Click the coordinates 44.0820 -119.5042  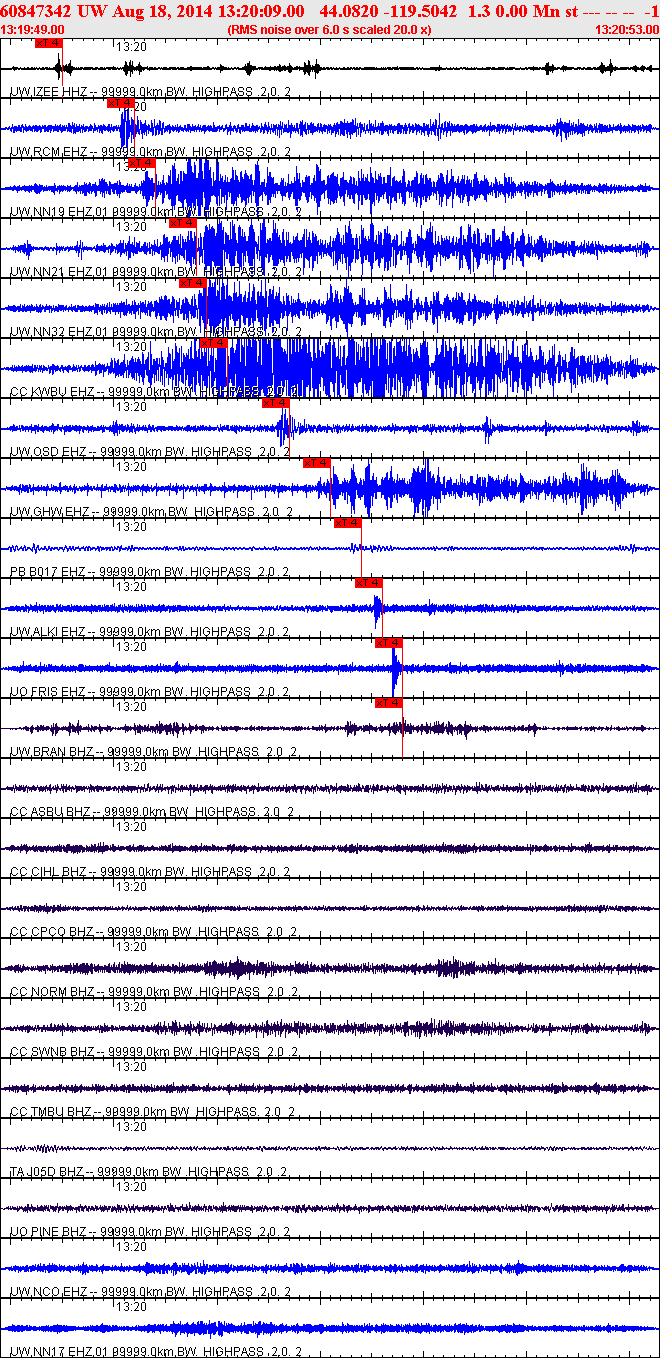coord(388,10)
